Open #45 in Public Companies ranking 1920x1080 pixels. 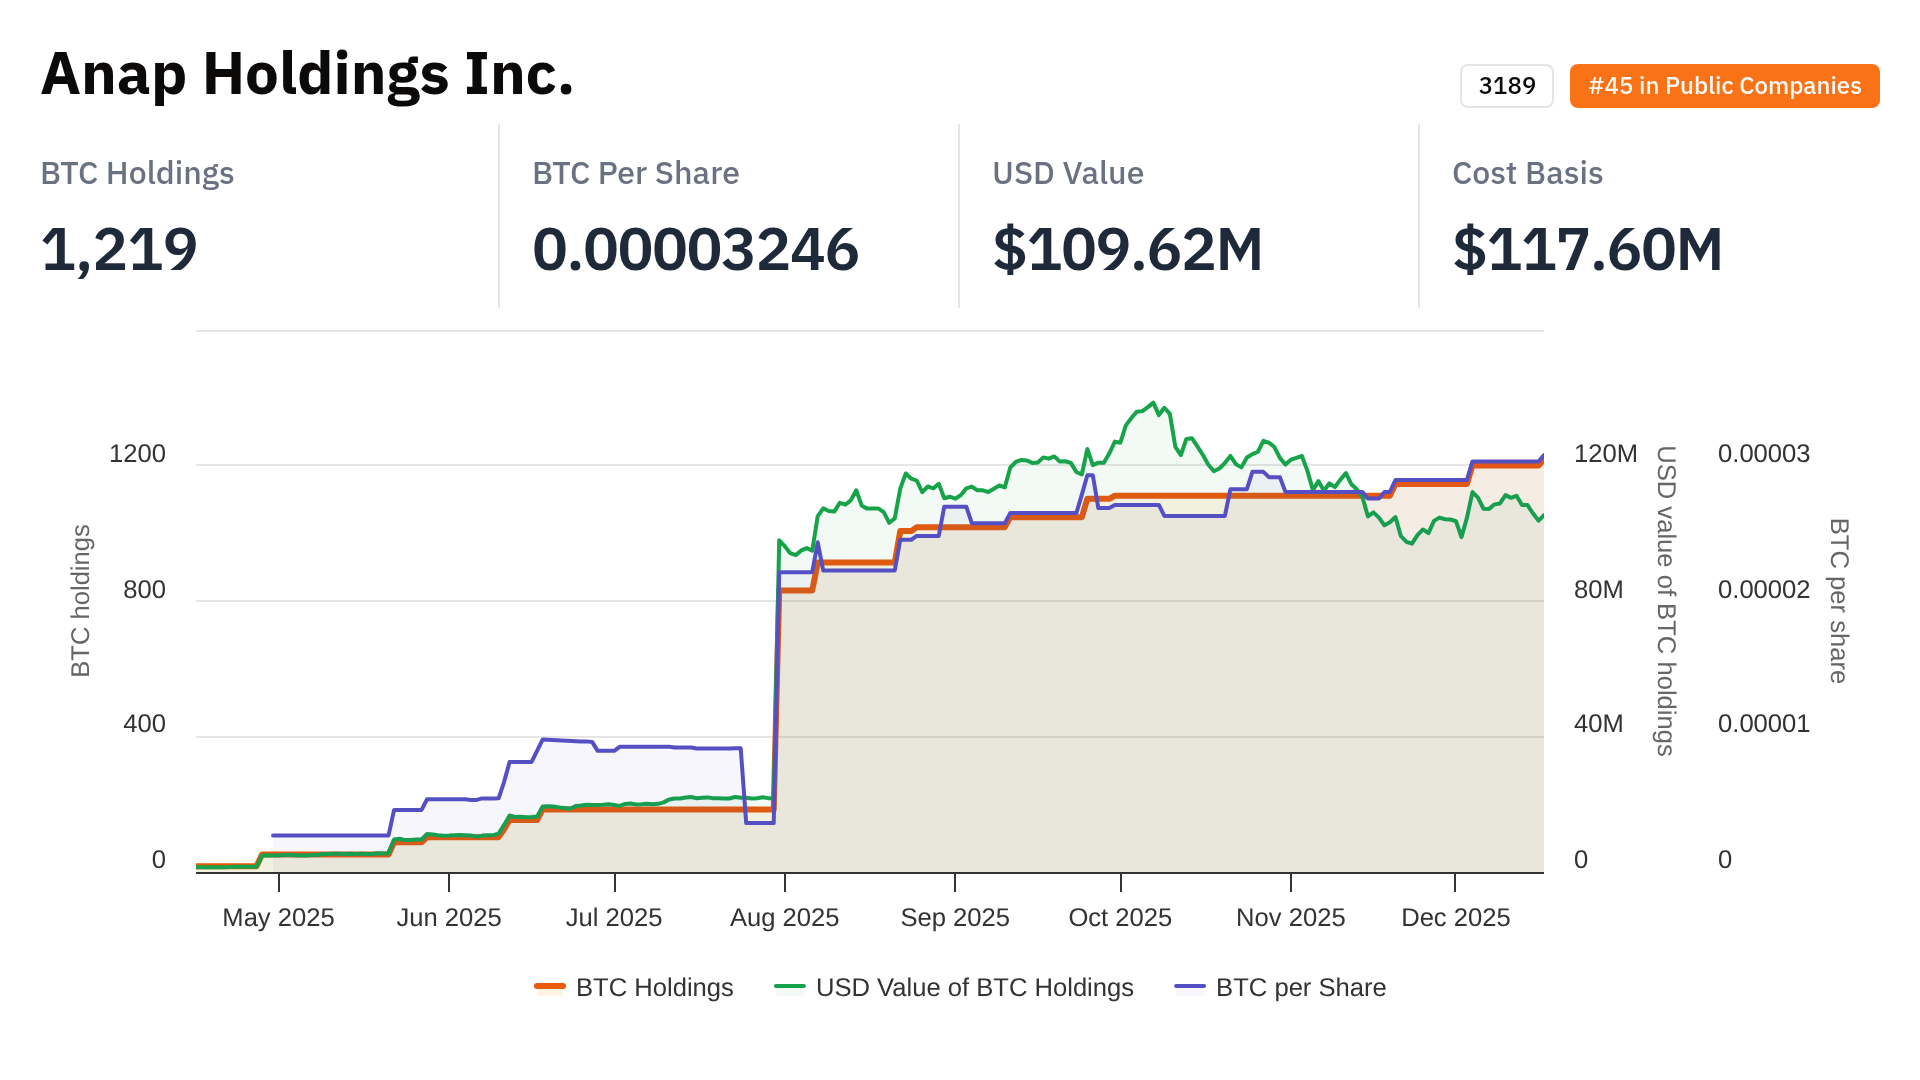[1724, 86]
